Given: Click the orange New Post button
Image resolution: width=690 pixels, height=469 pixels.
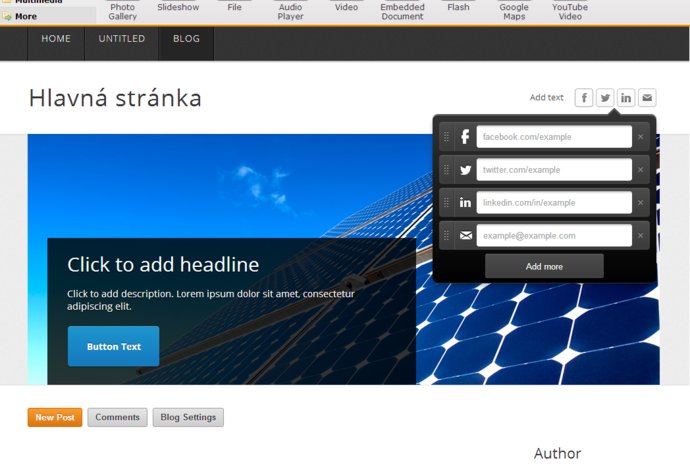Looking at the screenshot, I should [x=55, y=418].
